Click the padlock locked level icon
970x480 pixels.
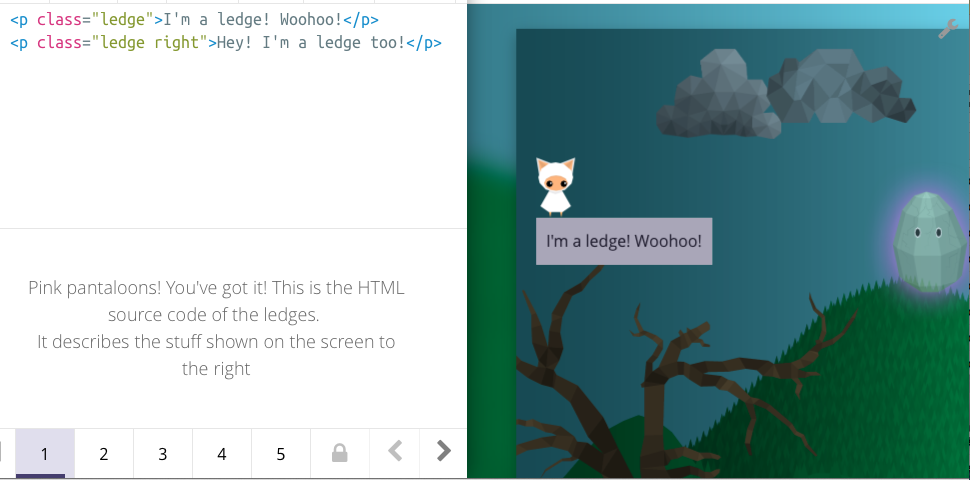(x=340, y=453)
